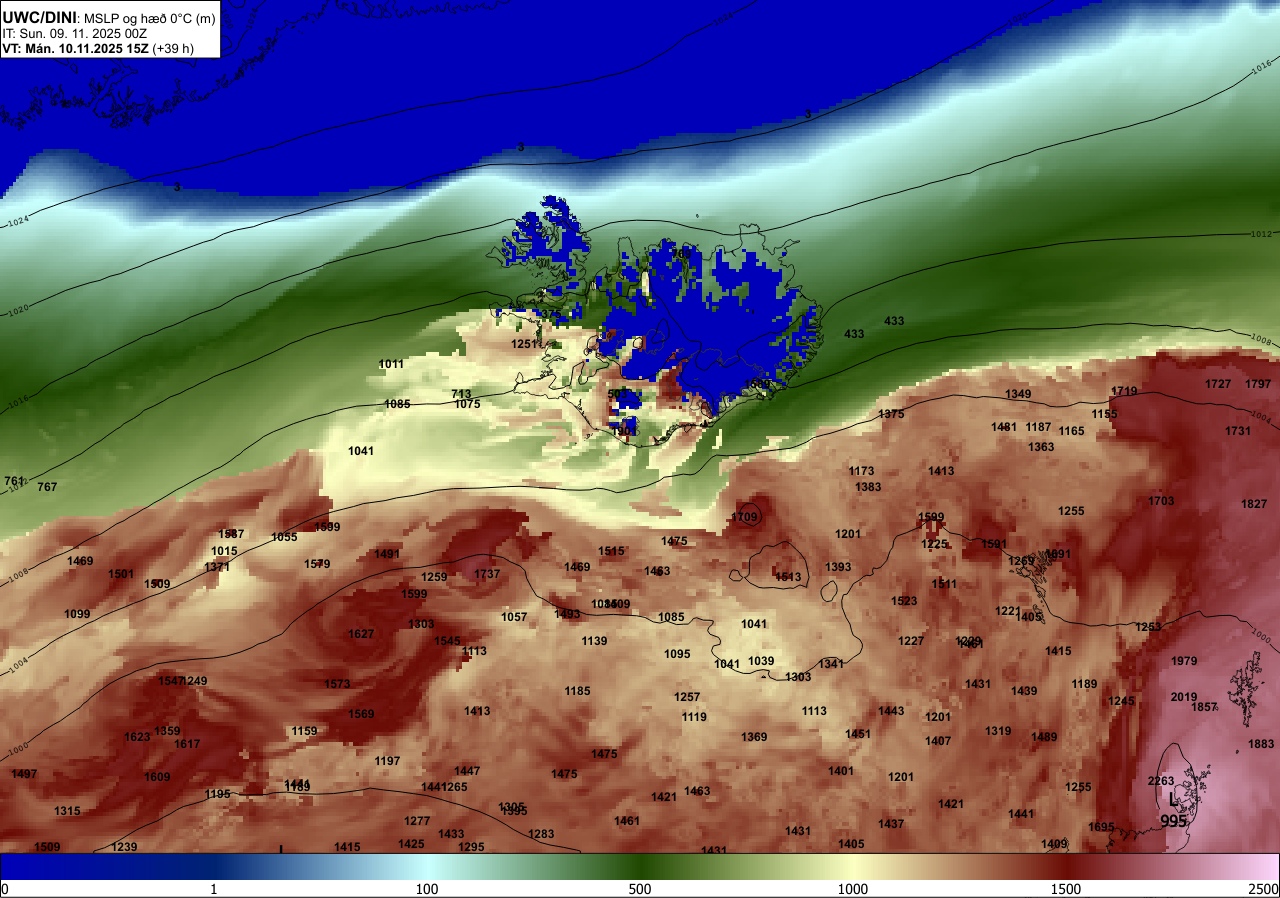Image resolution: width=1280 pixels, height=898 pixels.
Task: Click the 1979 height value
Action: [x=1183, y=661]
